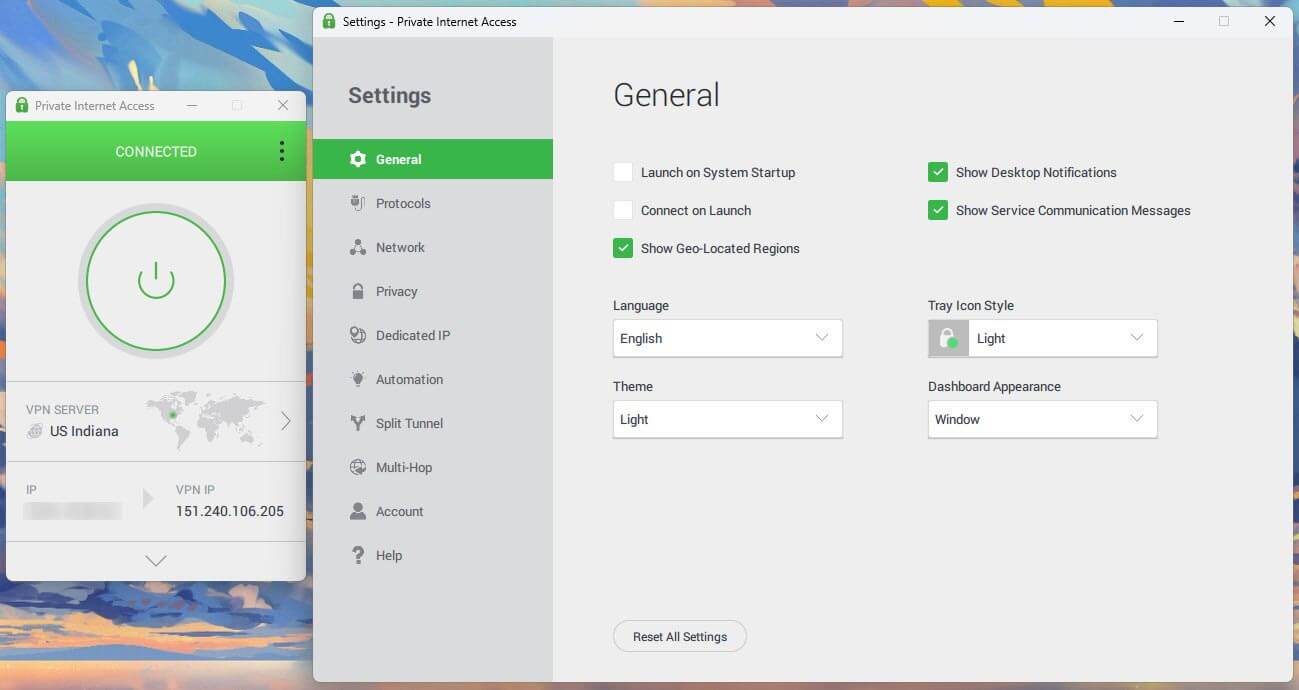Image resolution: width=1299 pixels, height=690 pixels.
Task: Open the Account settings tab
Action: (x=433, y=511)
